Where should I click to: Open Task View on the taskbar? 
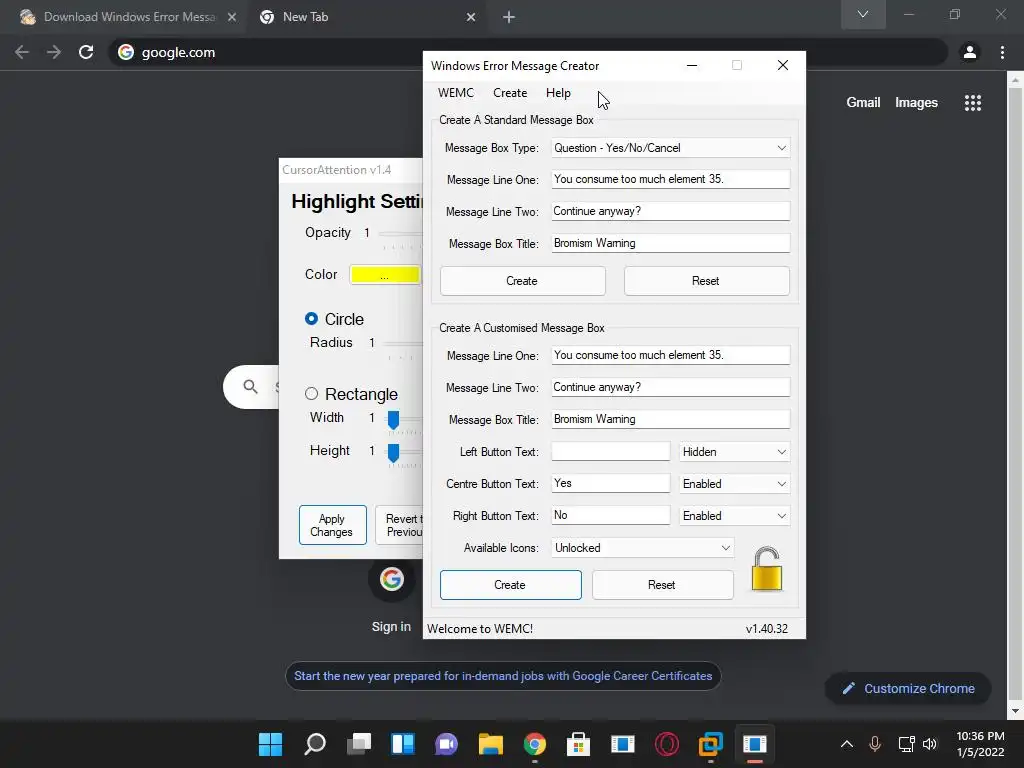click(359, 744)
